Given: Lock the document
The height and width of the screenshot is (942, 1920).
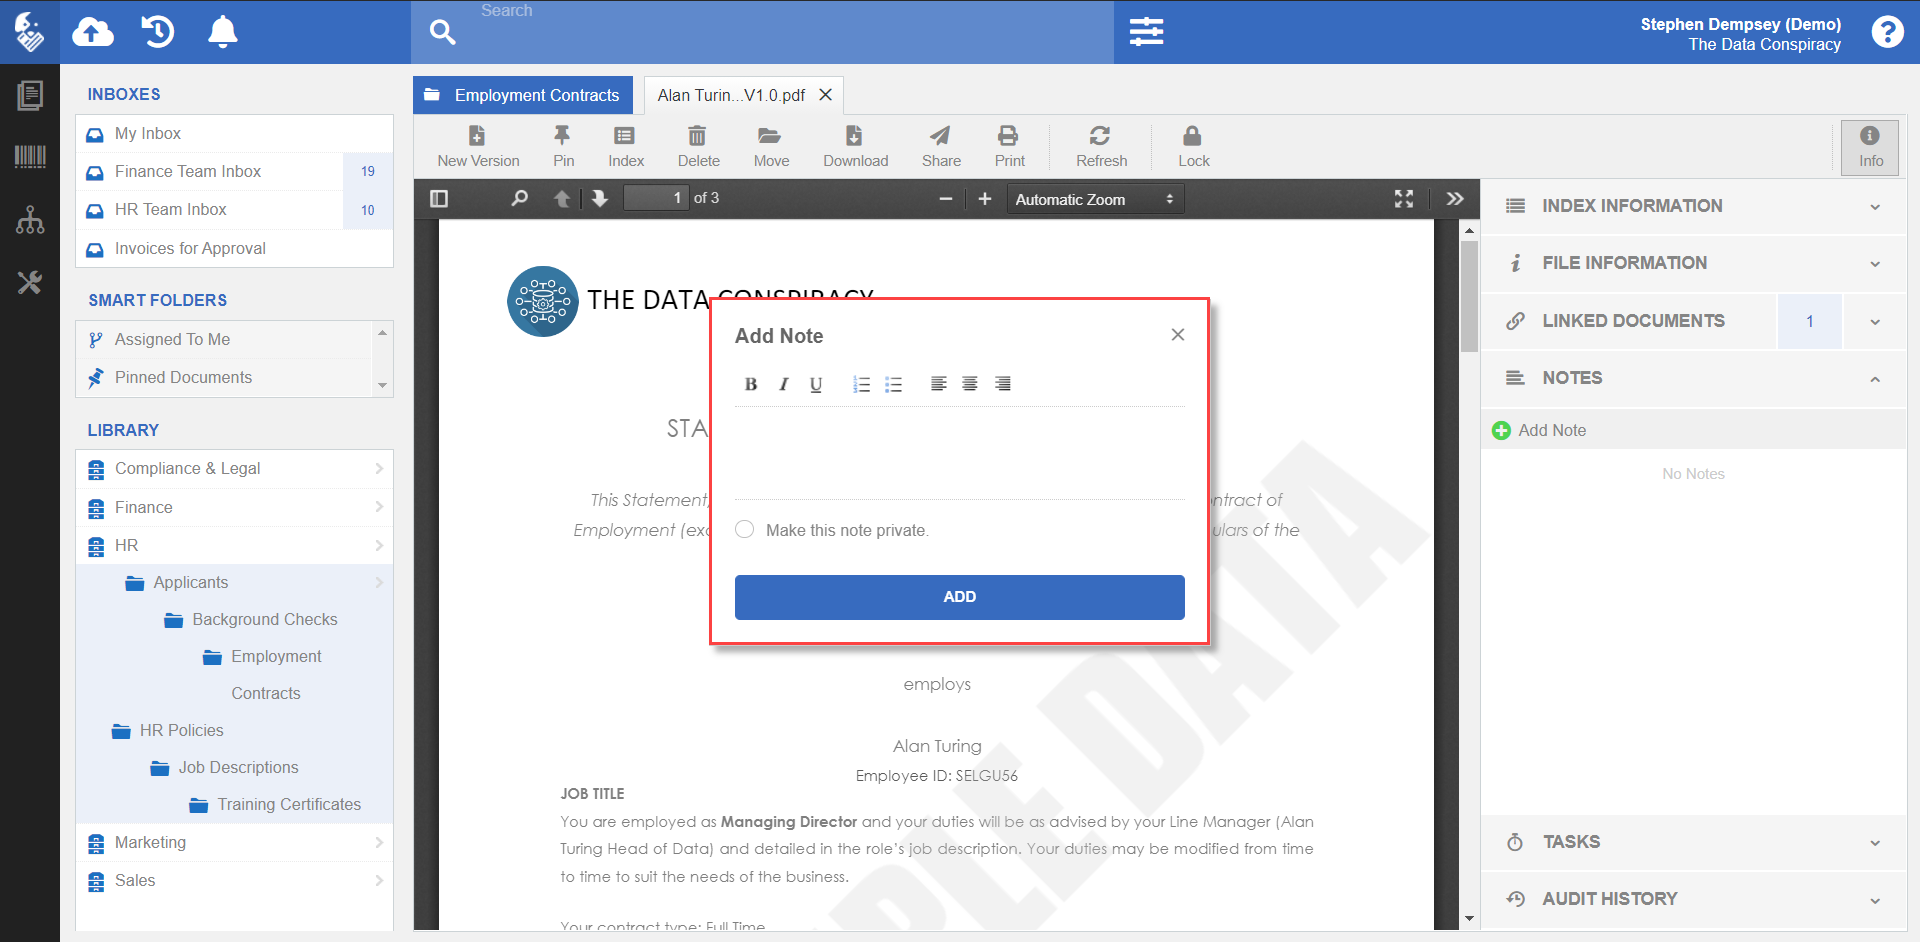Looking at the screenshot, I should (1193, 146).
